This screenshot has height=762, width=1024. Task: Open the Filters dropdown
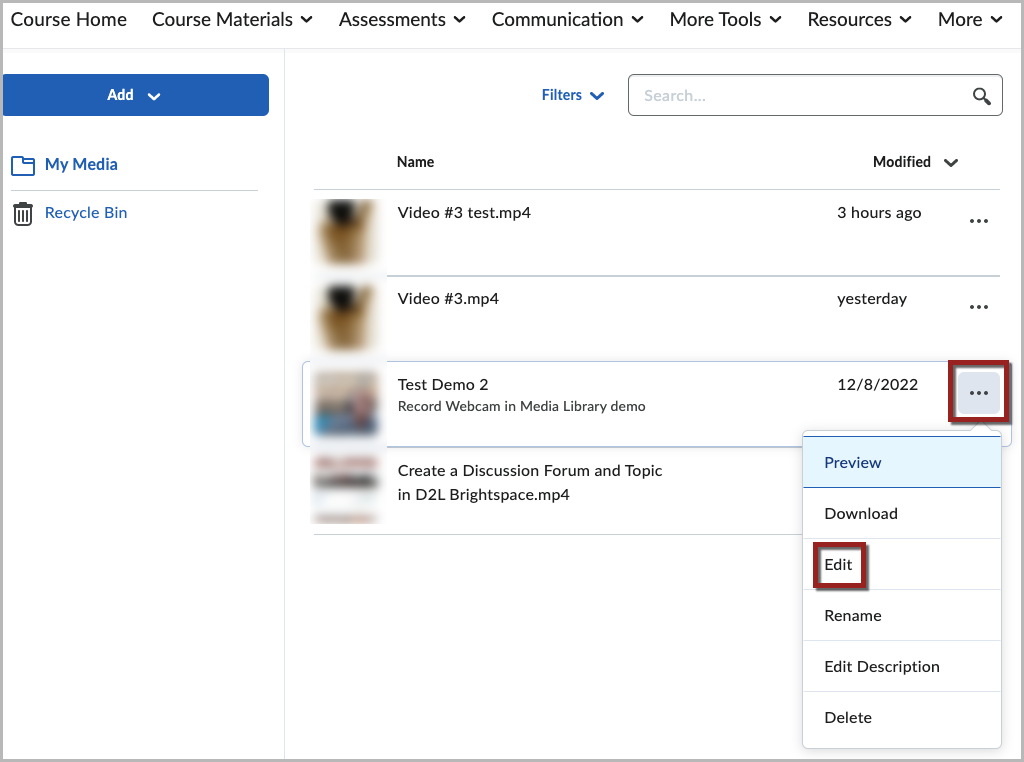pyautogui.click(x=573, y=95)
